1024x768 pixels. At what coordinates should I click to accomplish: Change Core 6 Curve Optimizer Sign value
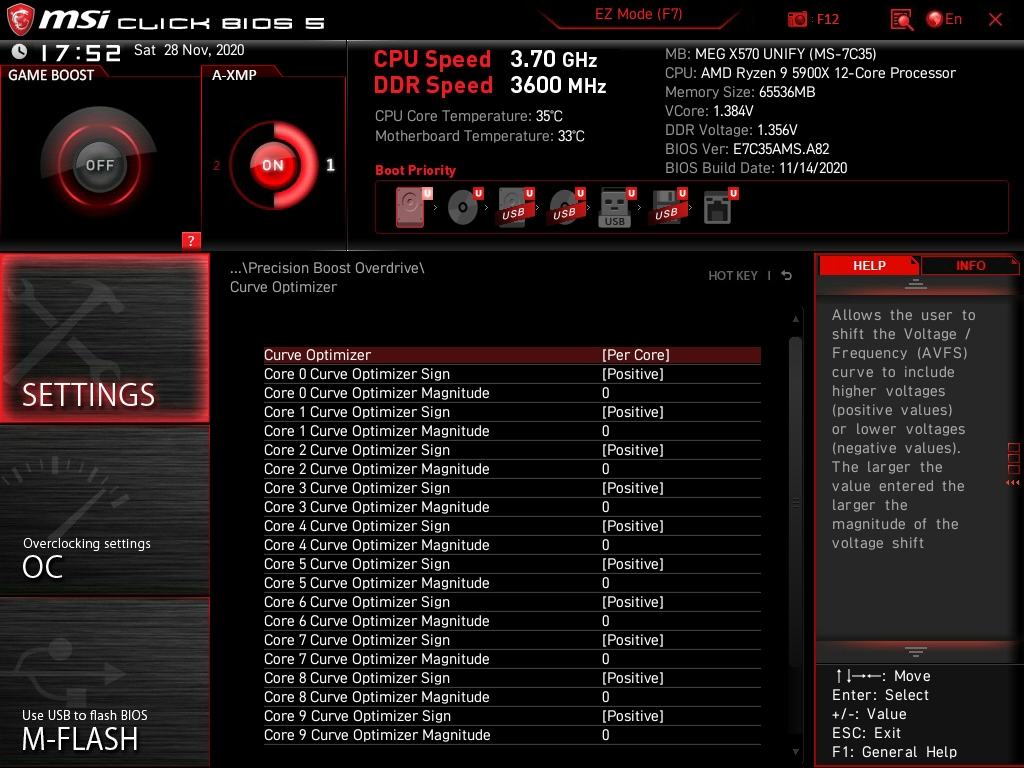[632, 601]
